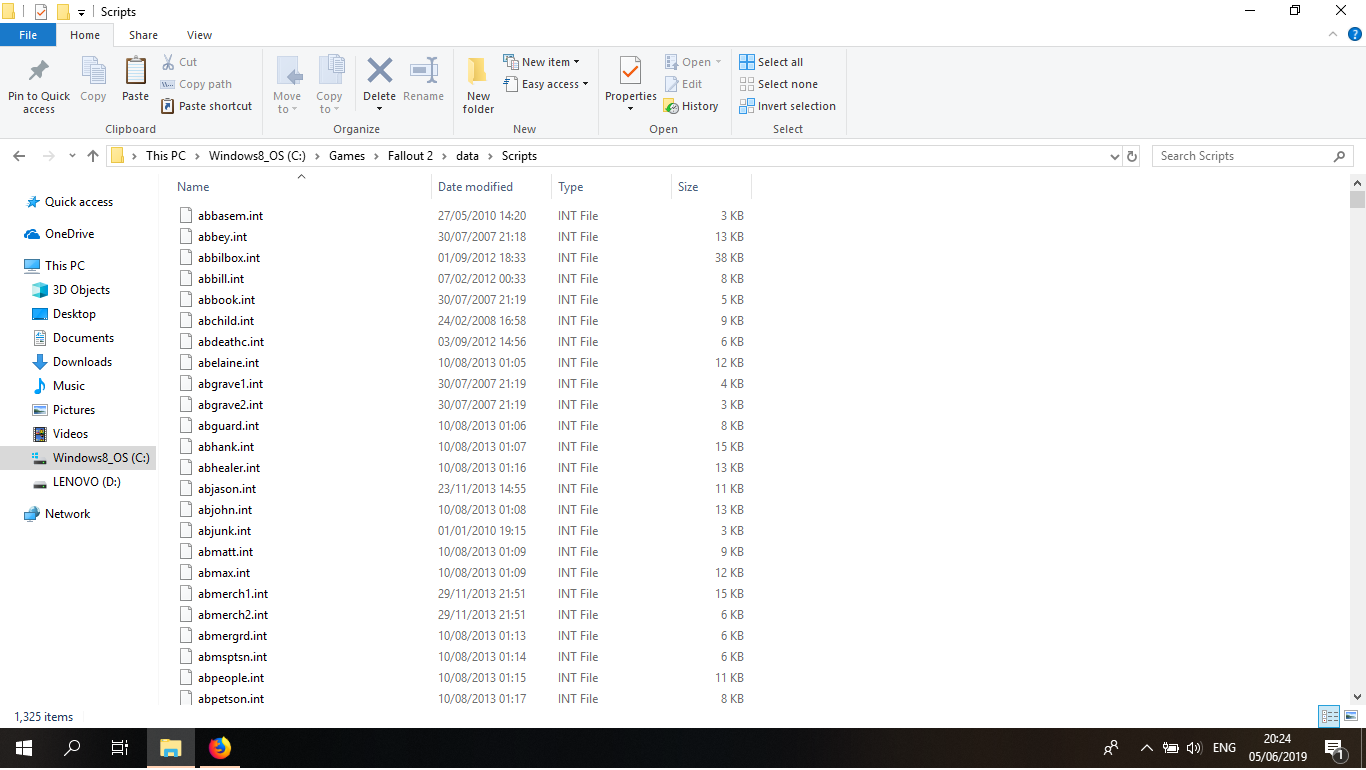Open OneDrive in navigation pane
Viewport: 1366px width, 770px height.
click(x=69, y=234)
